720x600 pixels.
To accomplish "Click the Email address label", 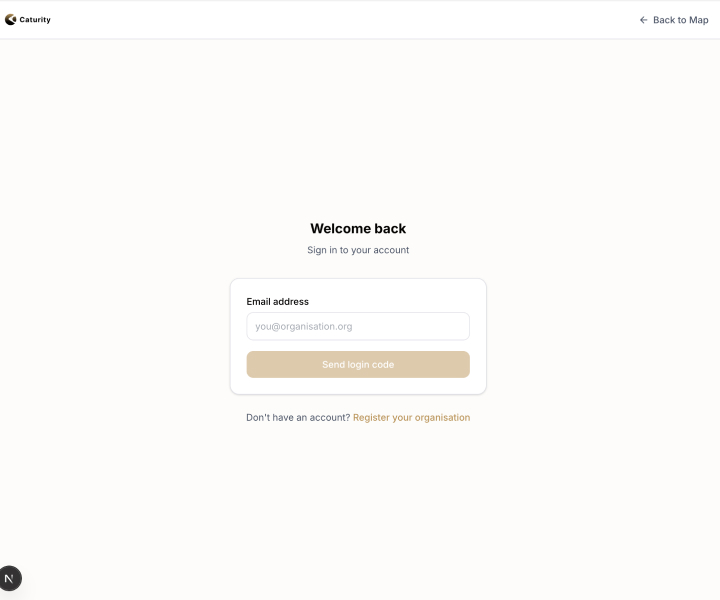I will tap(277, 302).
